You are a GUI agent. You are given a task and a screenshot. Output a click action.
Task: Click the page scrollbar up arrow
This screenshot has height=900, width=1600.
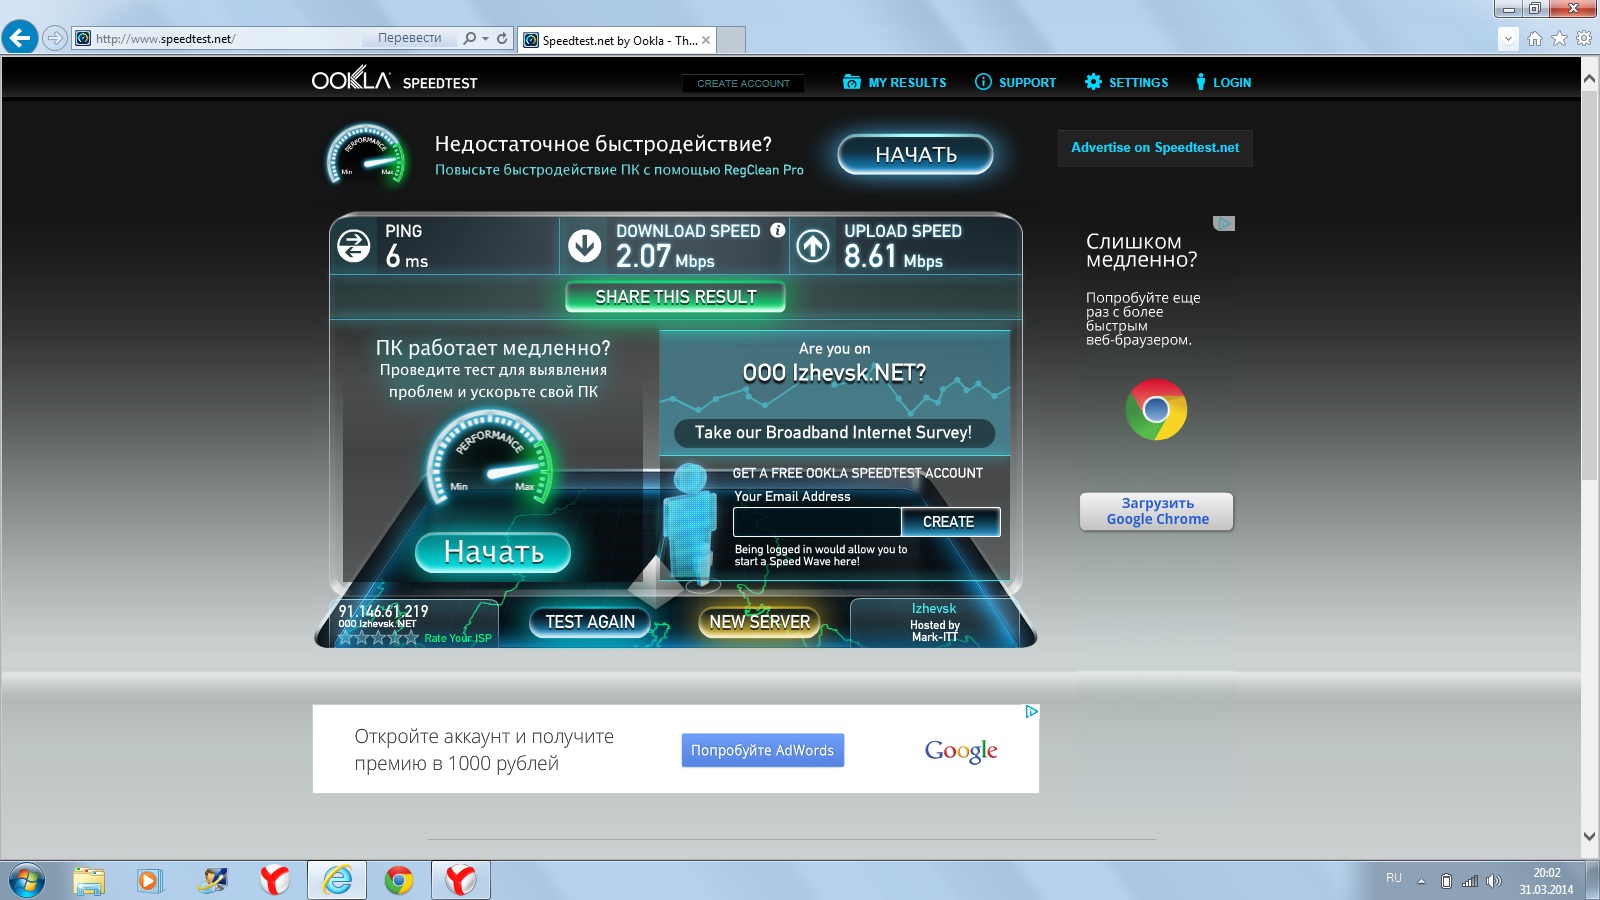(1589, 77)
